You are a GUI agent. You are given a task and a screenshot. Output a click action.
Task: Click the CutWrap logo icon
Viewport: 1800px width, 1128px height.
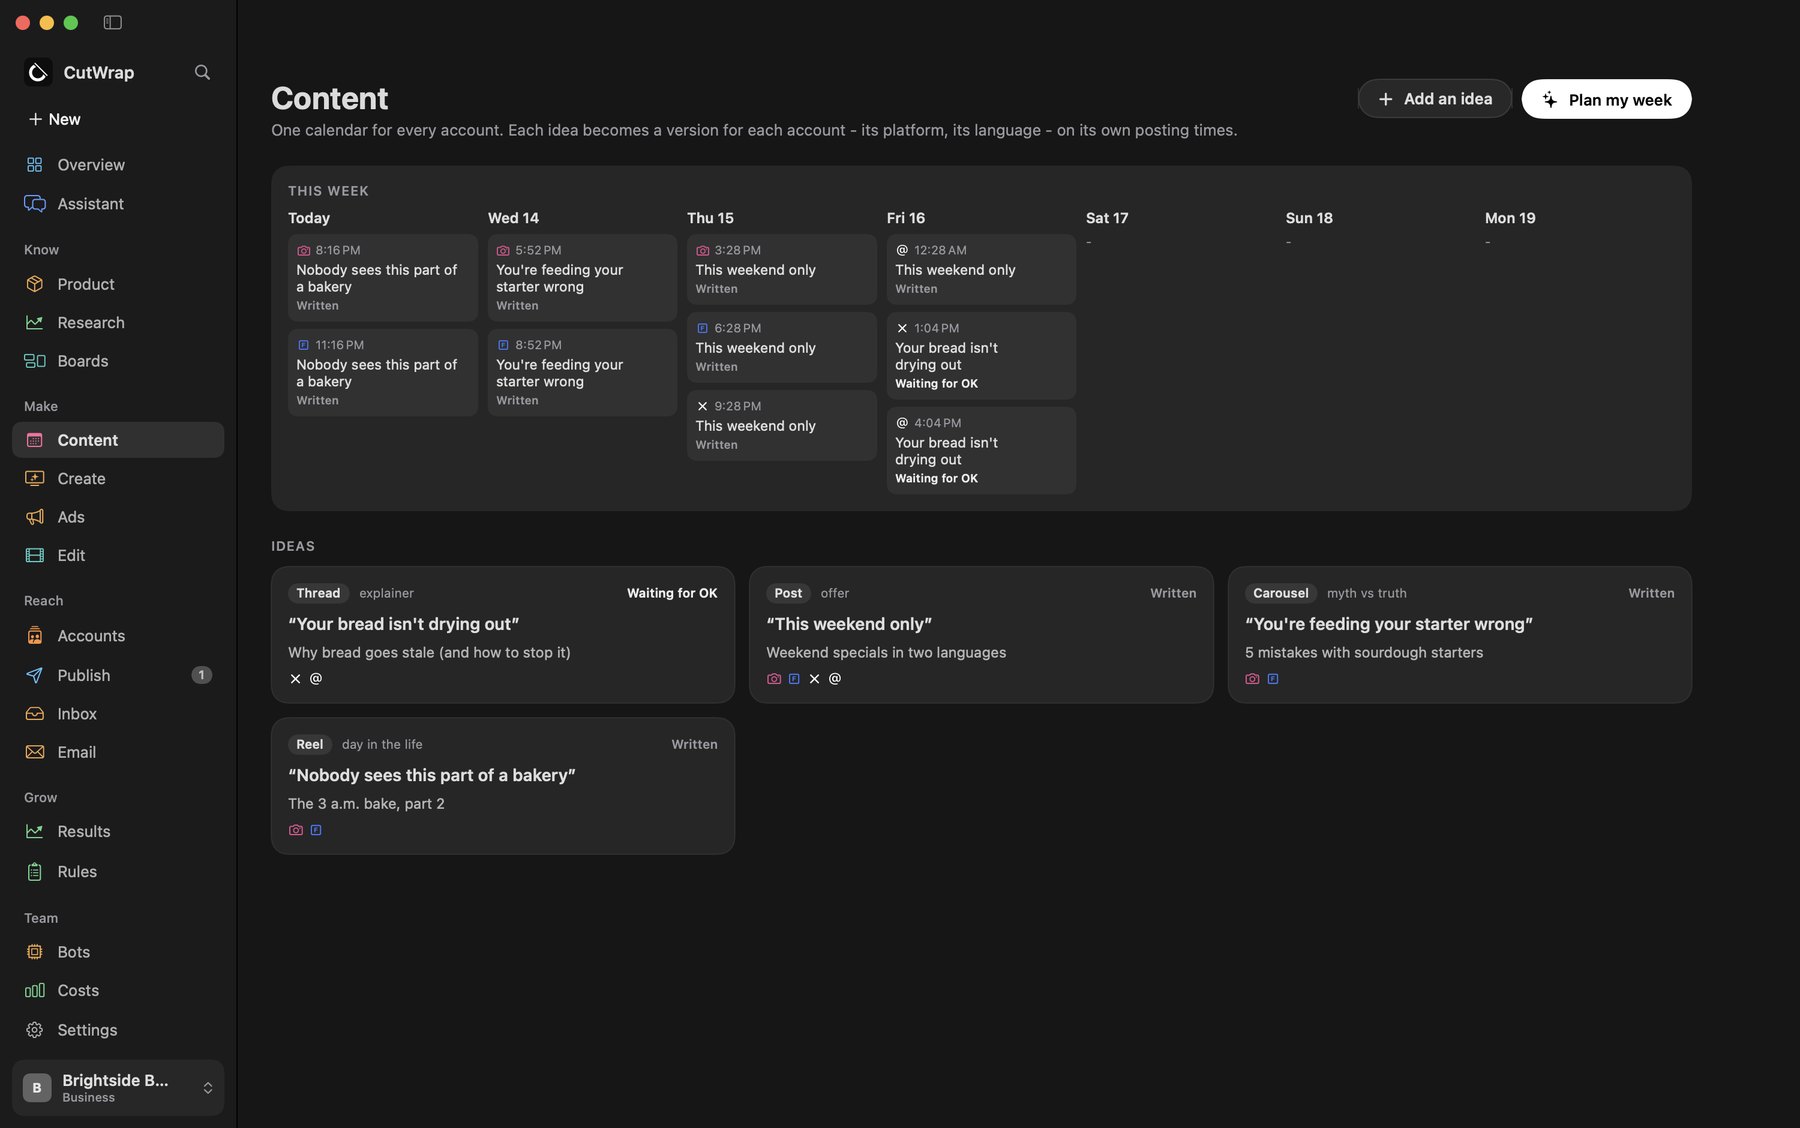(38, 72)
